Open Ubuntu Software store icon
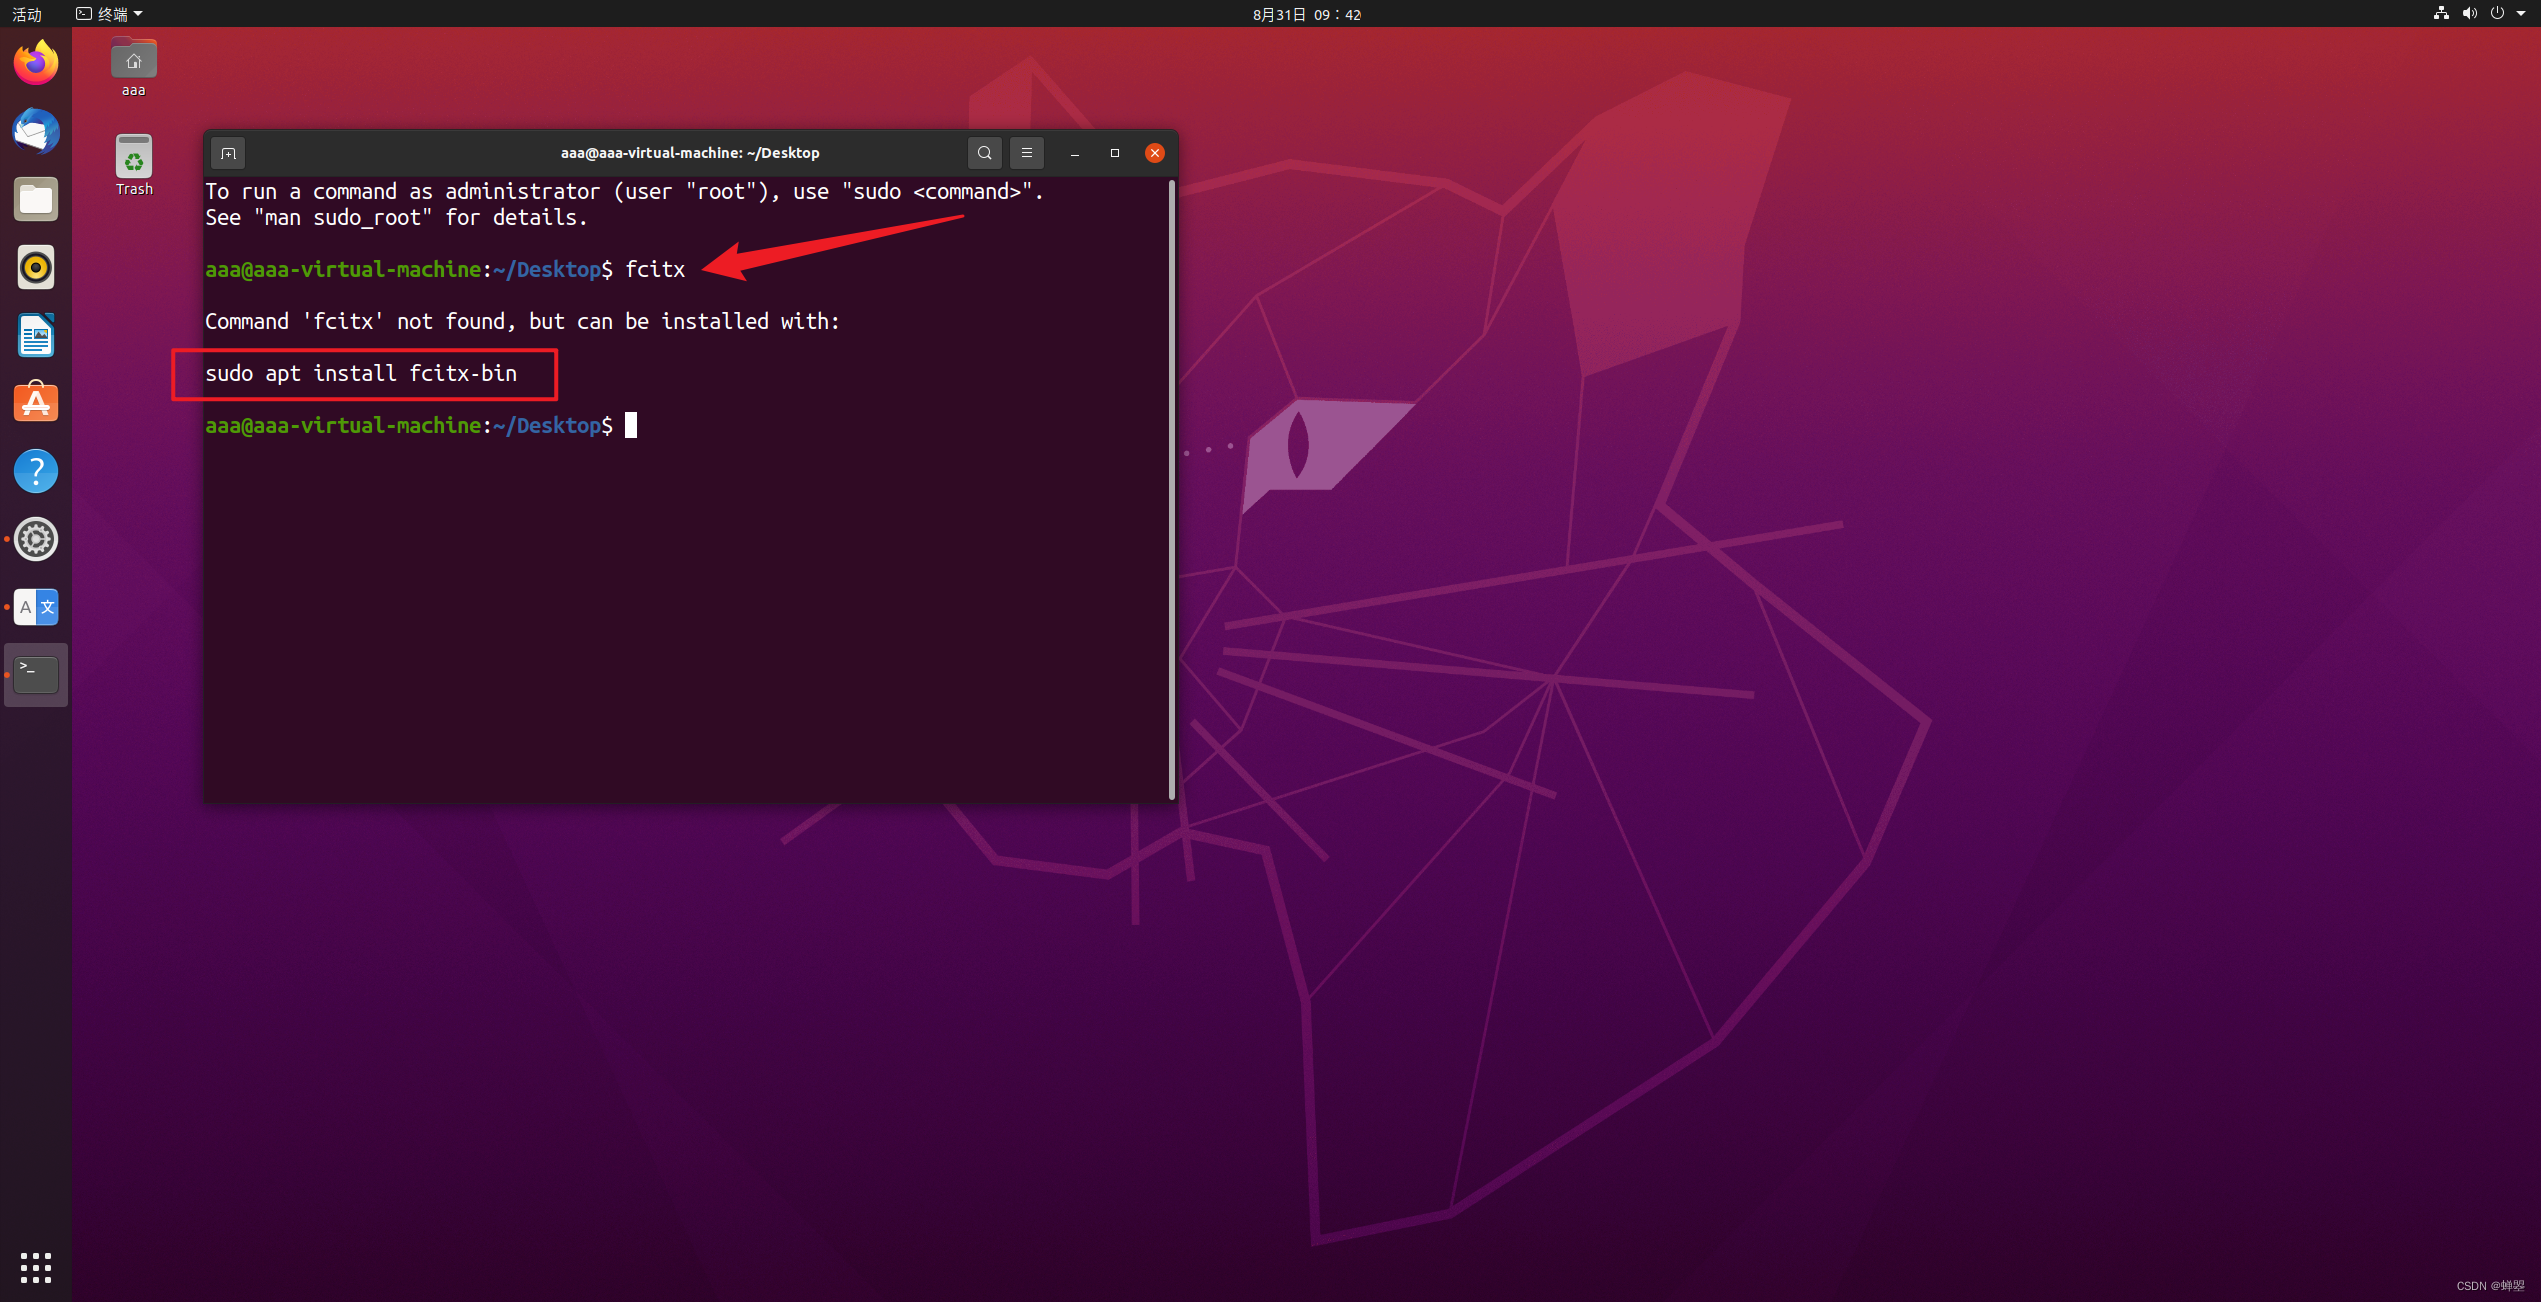The image size is (2541, 1302). (x=36, y=403)
